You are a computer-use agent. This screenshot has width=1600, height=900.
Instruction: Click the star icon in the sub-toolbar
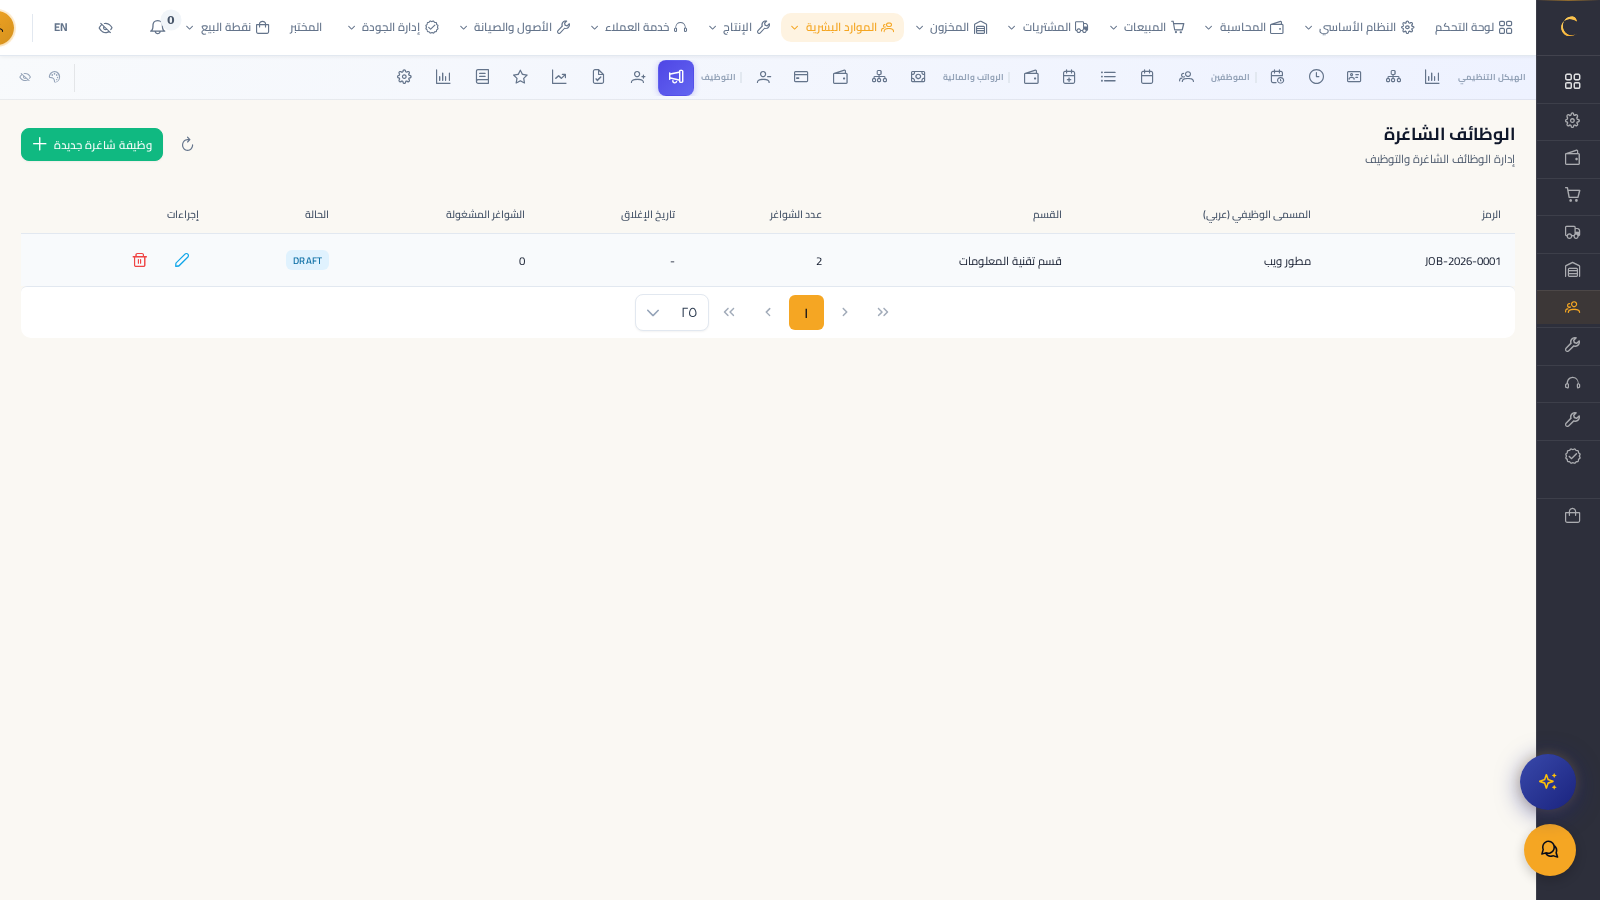tap(520, 77)
